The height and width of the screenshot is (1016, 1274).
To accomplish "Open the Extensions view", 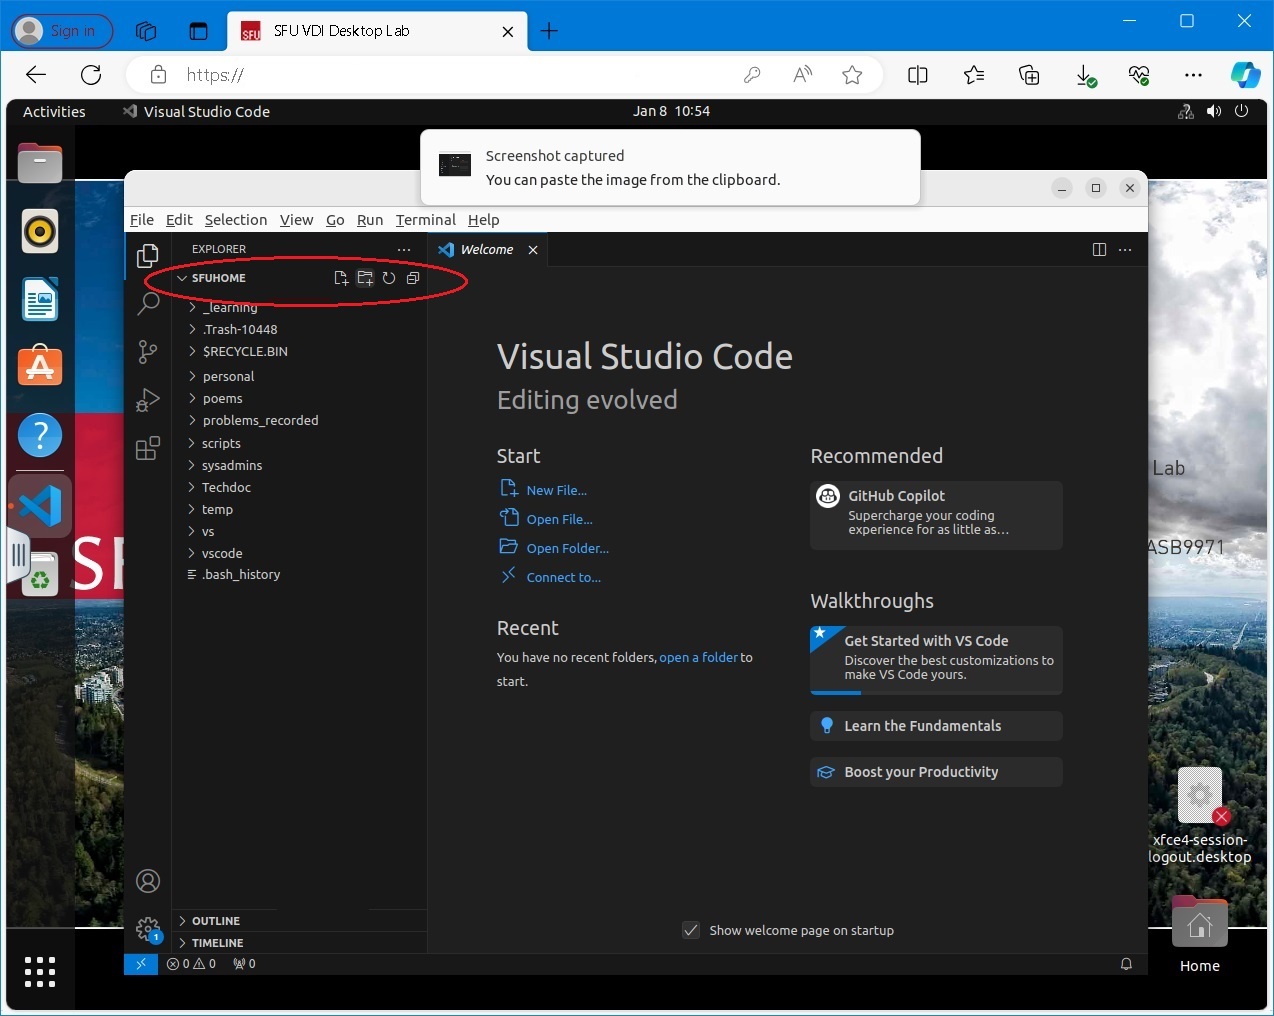I will 148,448.
